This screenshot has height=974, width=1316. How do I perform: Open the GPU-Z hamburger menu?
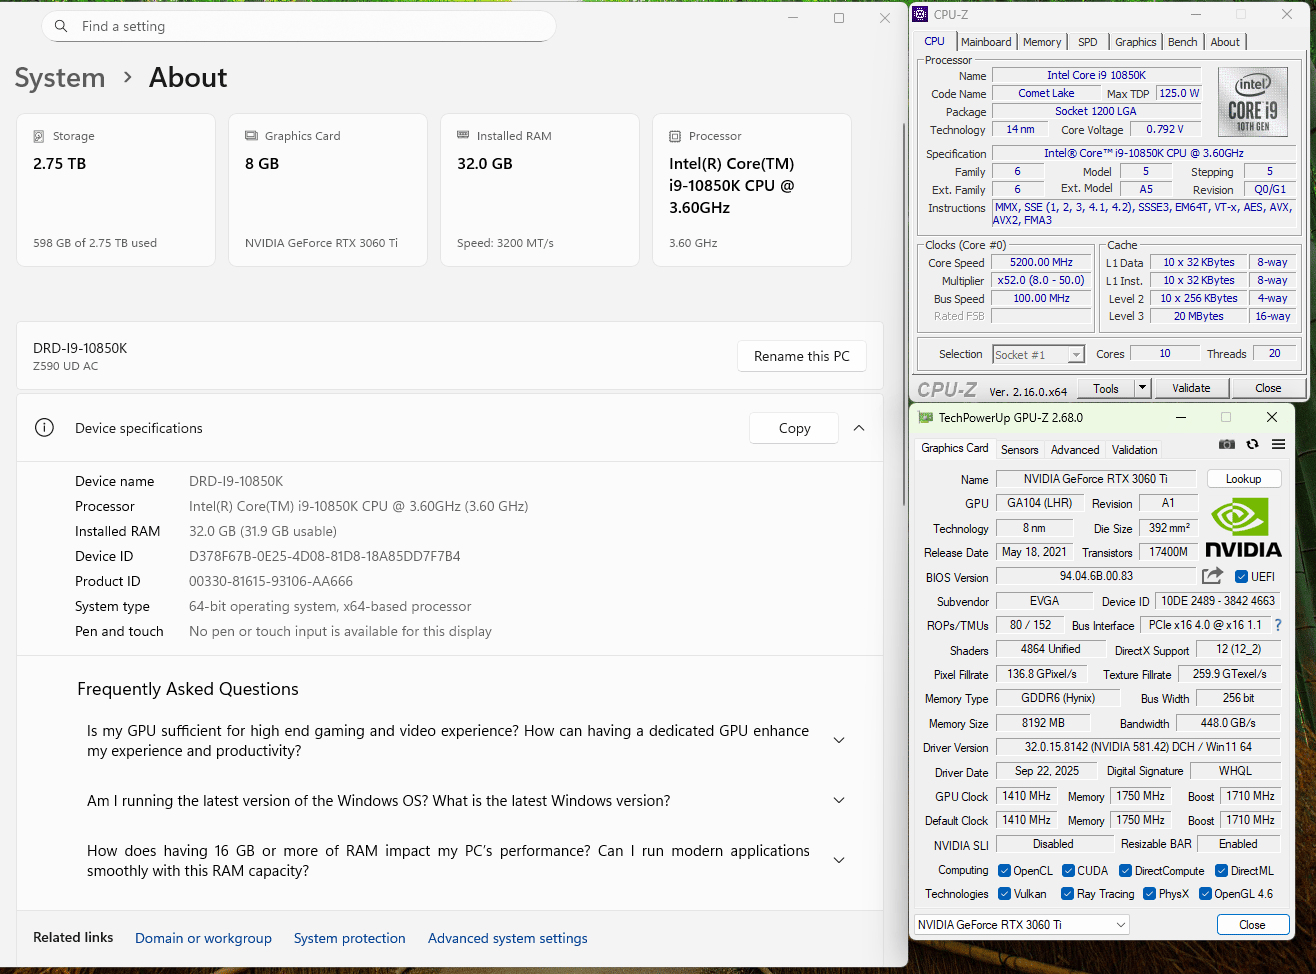1278,444
